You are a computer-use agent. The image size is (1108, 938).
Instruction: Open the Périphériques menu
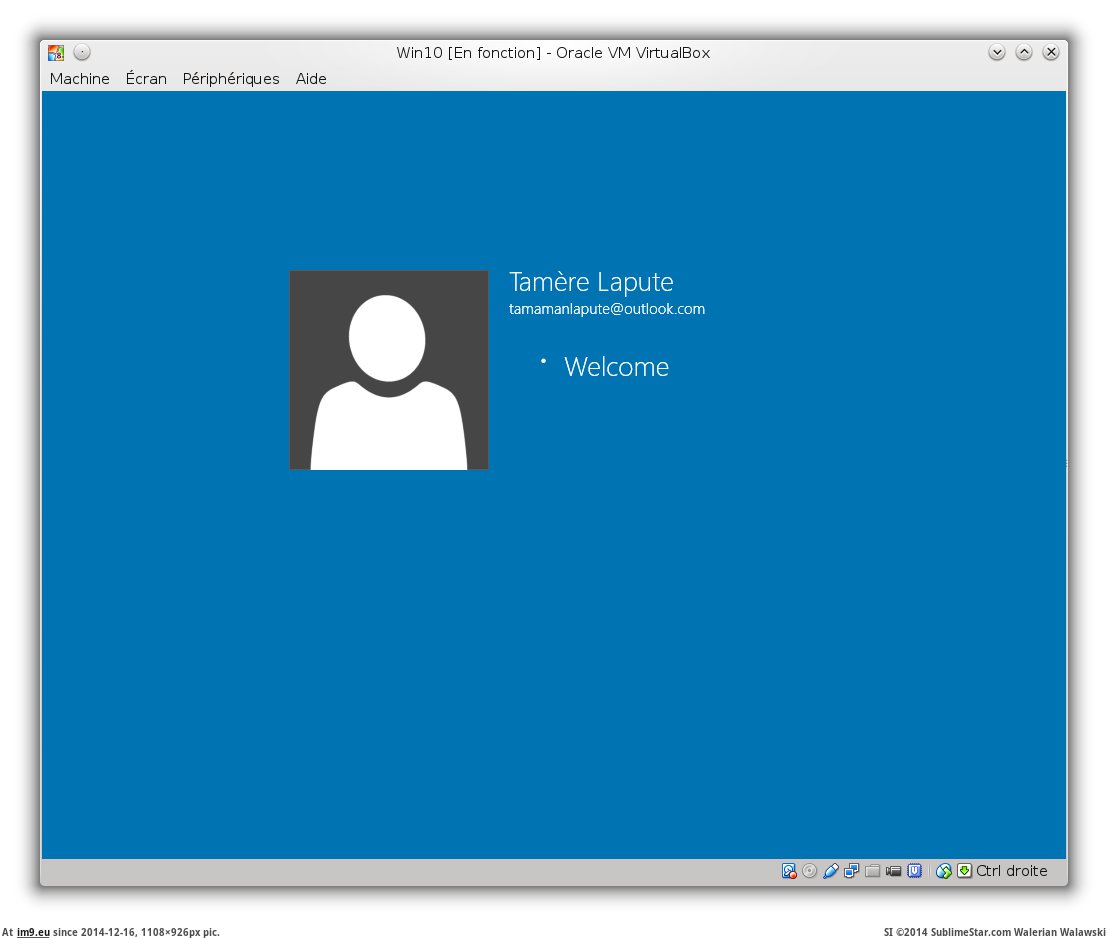coord(231,79)
